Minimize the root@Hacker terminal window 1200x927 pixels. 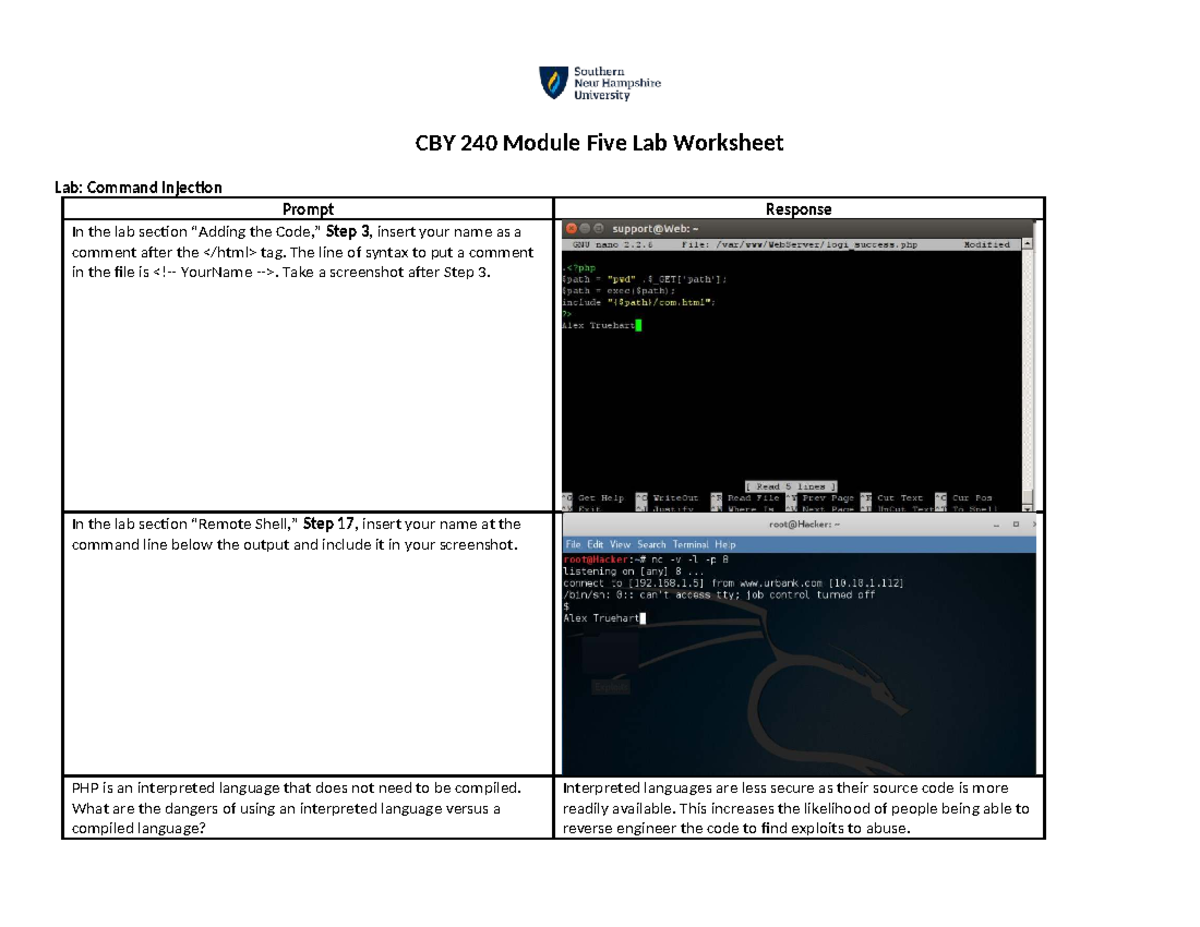[996, 524]
